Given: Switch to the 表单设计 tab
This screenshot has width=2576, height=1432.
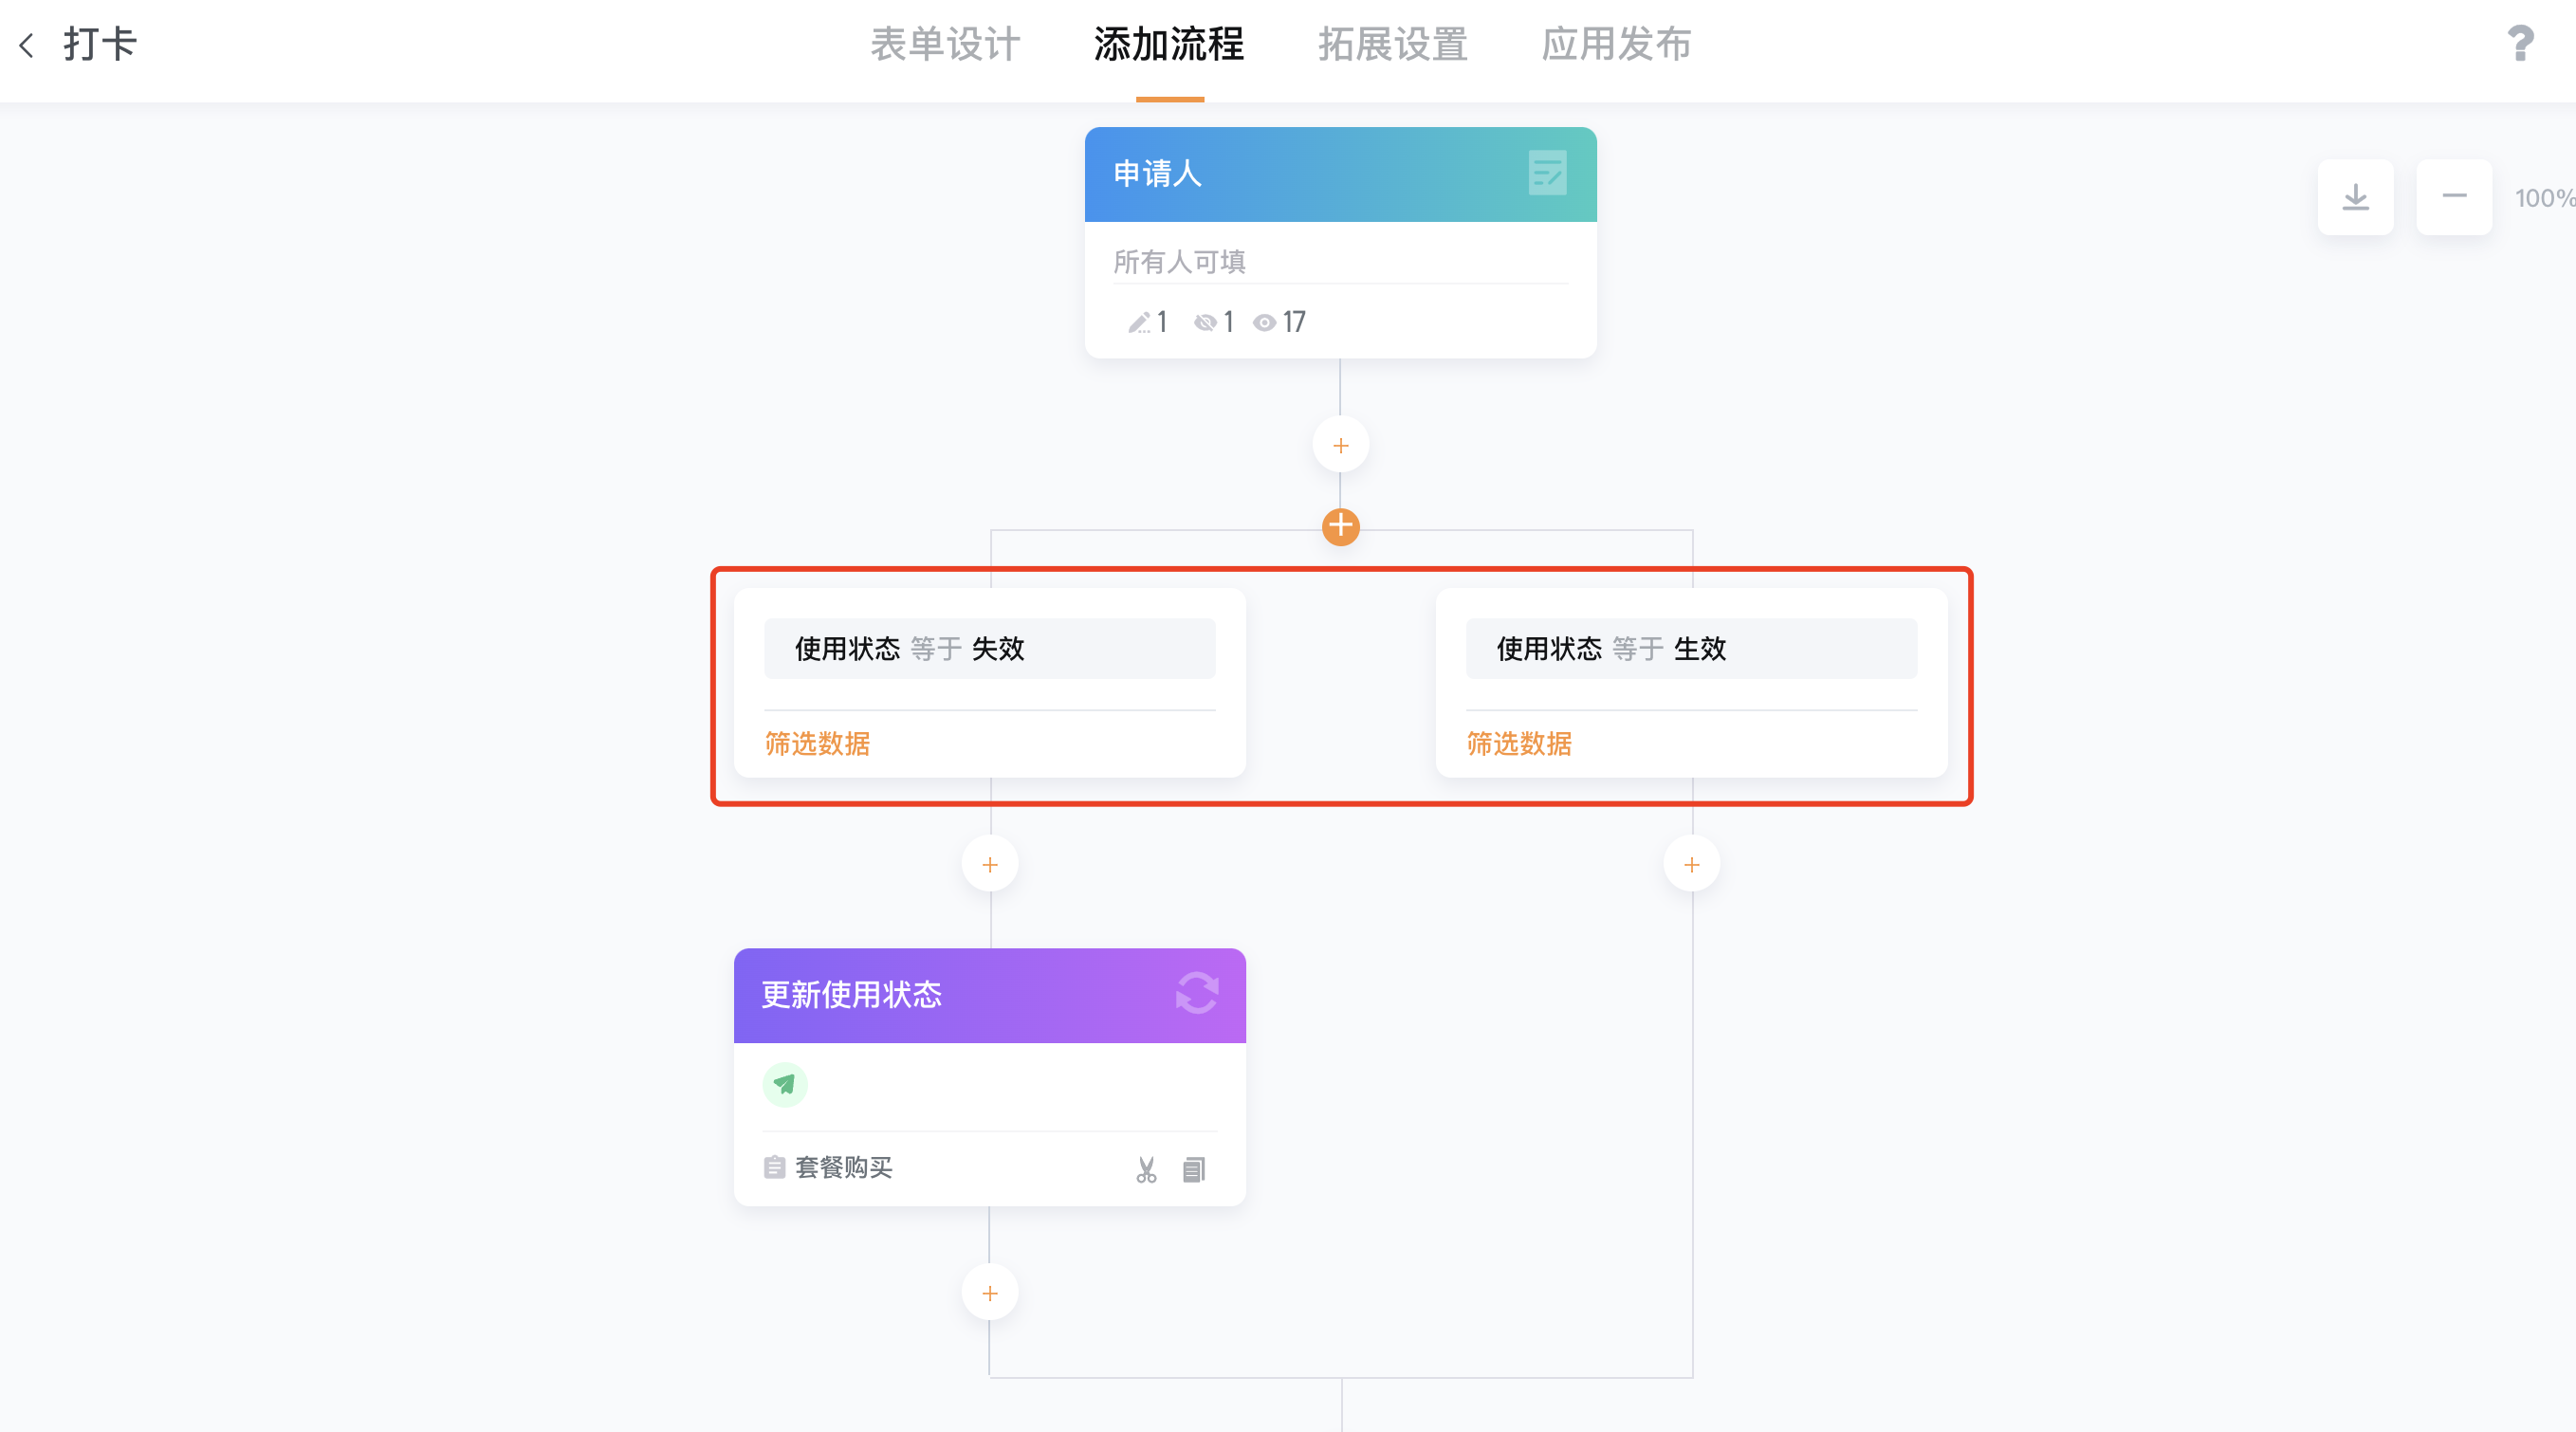Looking at the screenshot, I should [945, 45].
